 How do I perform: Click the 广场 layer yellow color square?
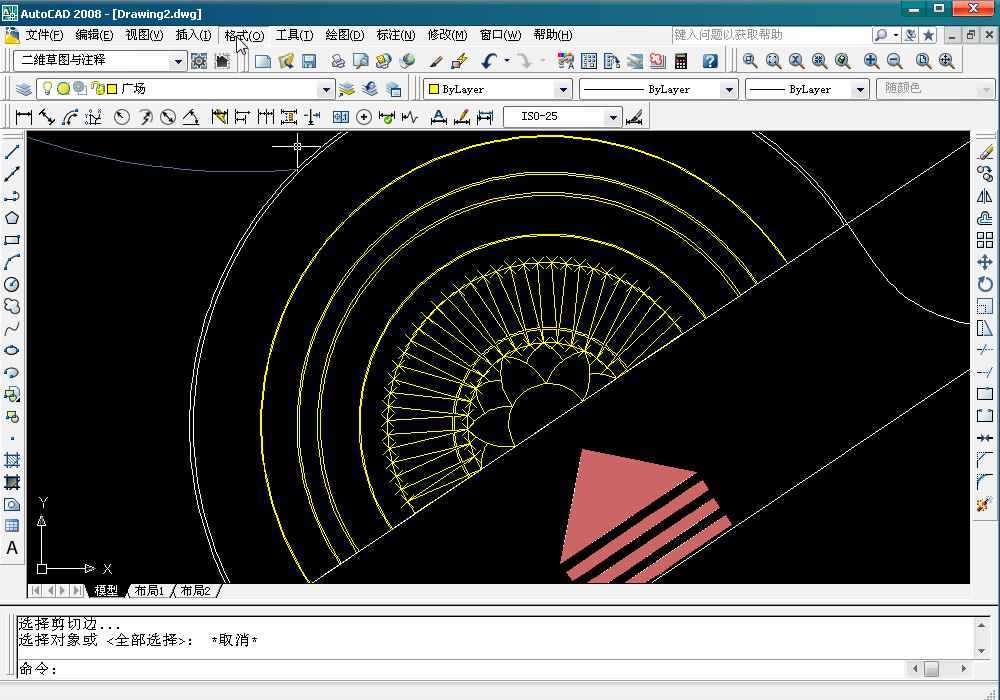pos(112,89)
